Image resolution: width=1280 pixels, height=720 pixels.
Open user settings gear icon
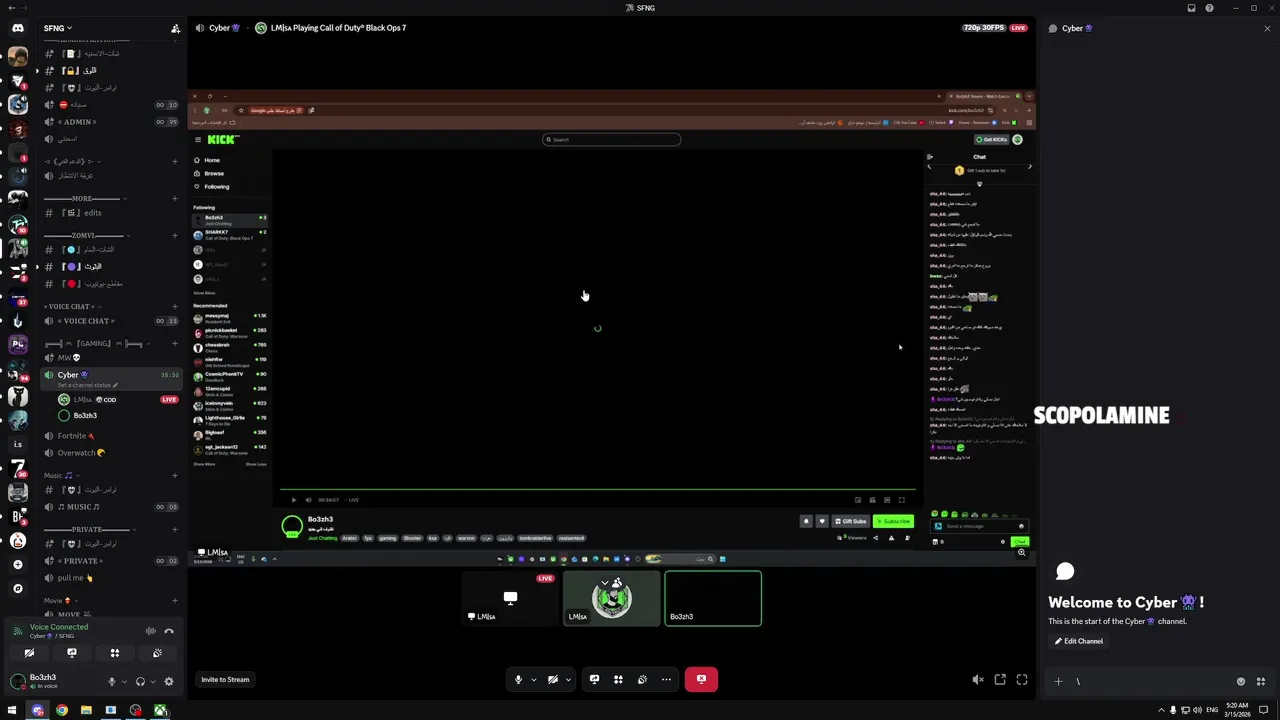click(168, 681)
